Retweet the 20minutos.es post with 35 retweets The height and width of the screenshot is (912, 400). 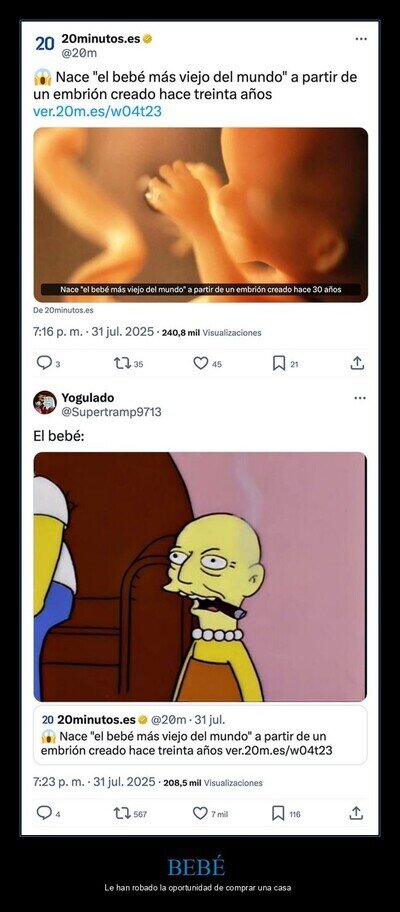tap(122, 363)
